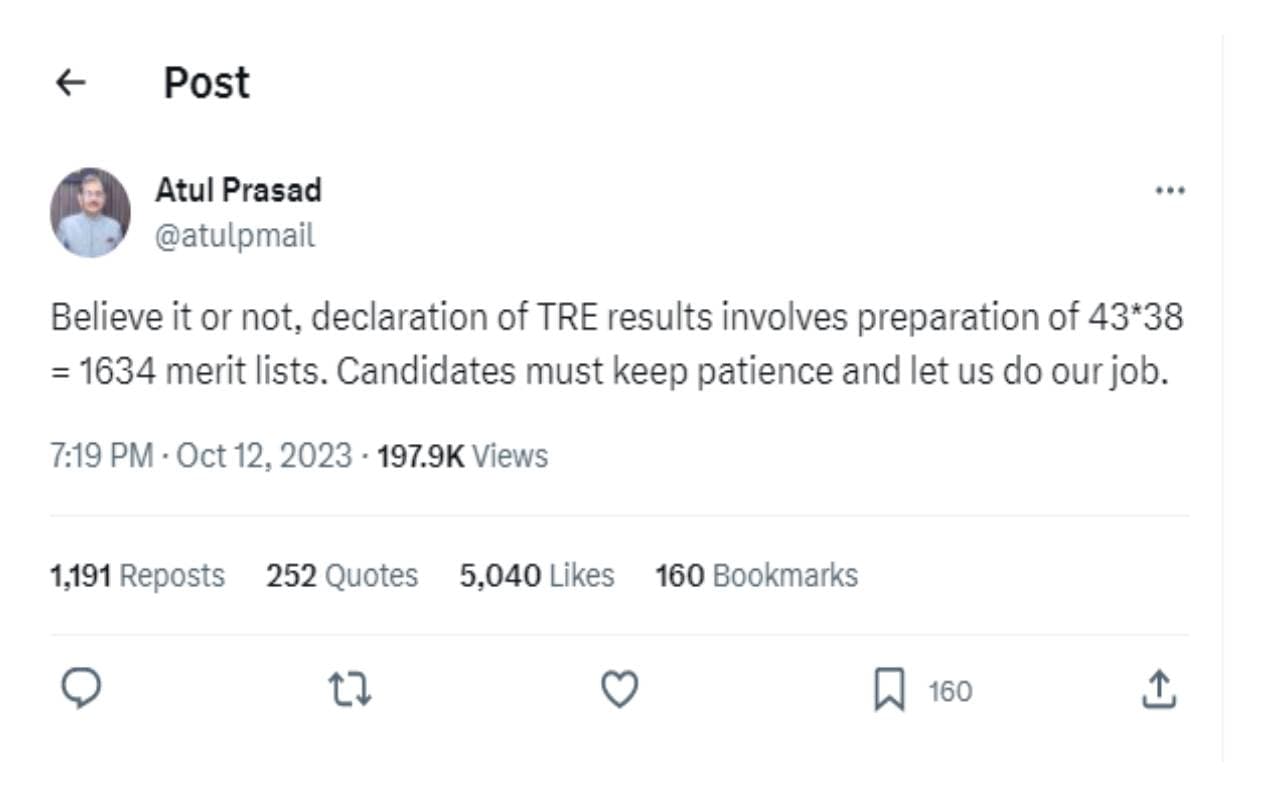The width and height of the screenshot is (1280, 800).
Task: Toggle the bookmark icon on the post
Action: (889, 690)
